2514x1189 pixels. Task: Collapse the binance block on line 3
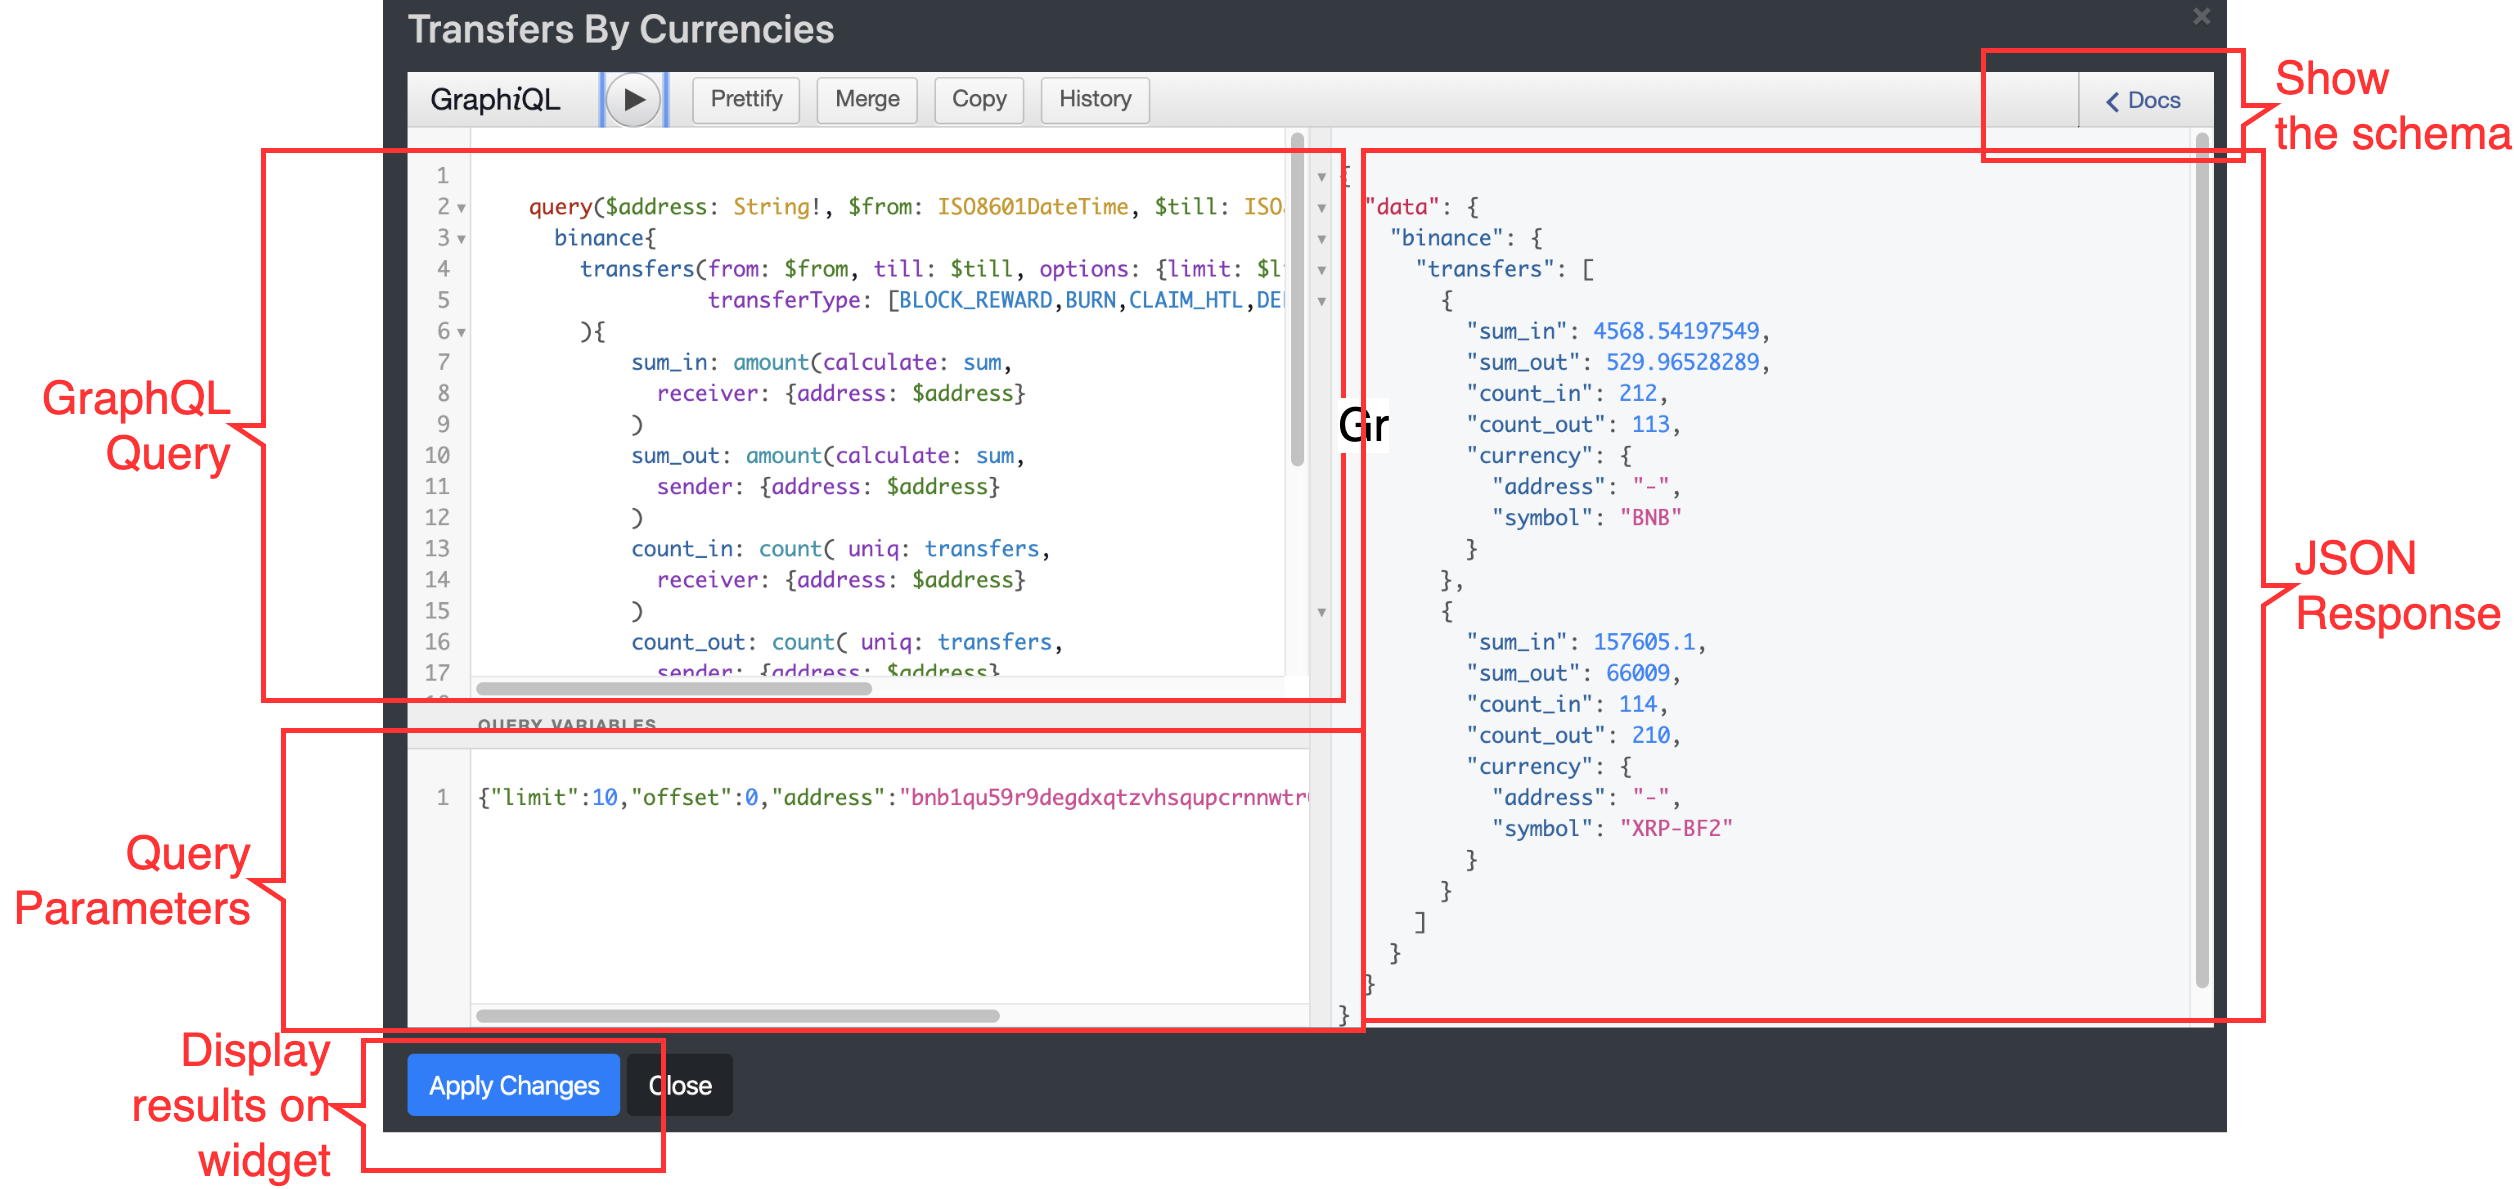[x=459, y=238]
